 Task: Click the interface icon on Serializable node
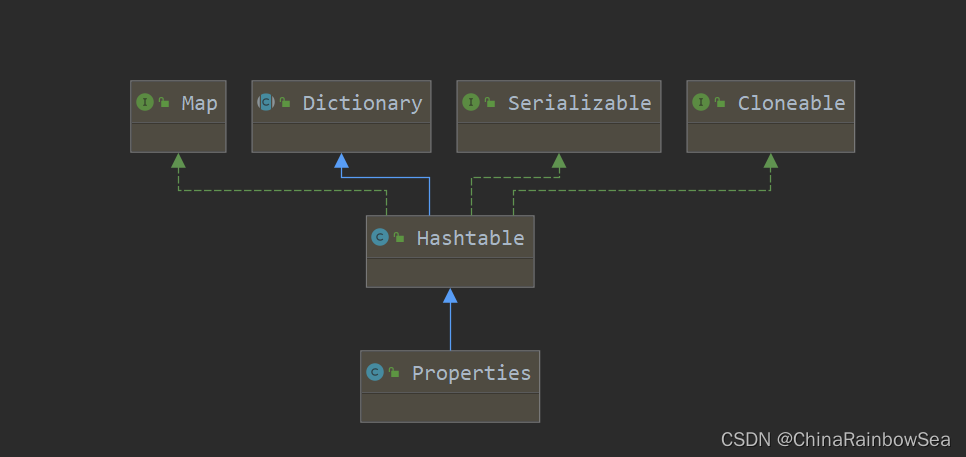pos(471,102)
